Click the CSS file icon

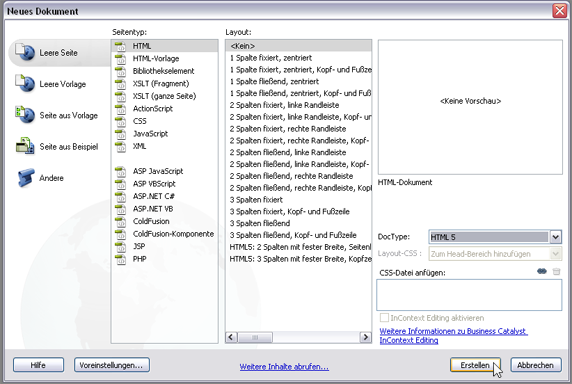[120, 121]
